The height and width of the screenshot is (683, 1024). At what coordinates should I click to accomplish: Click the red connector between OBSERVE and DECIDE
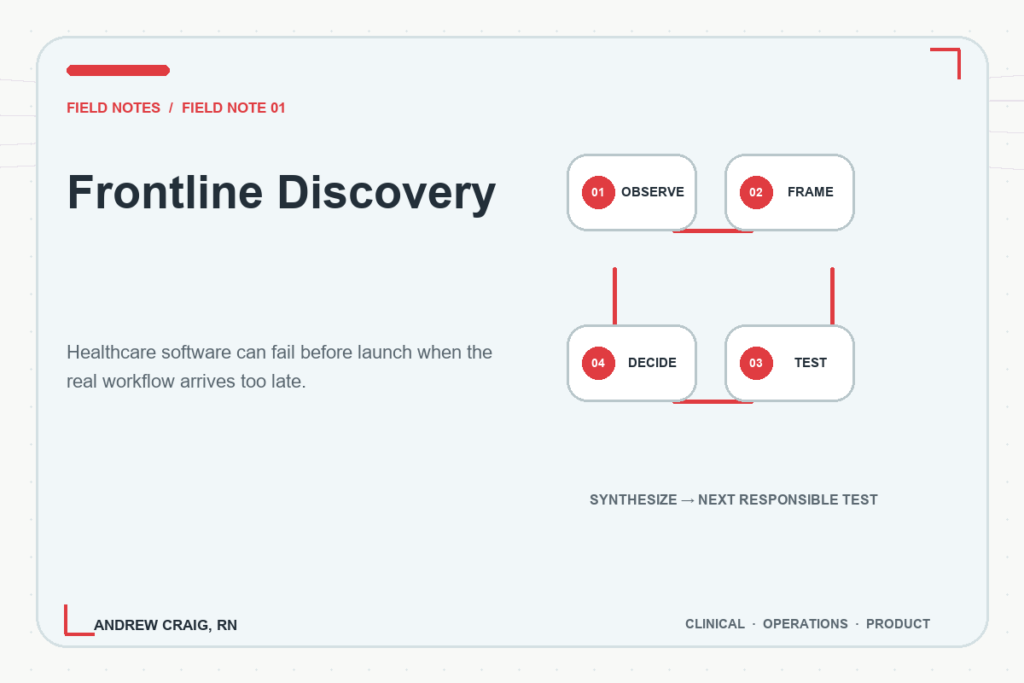(x=615, y=296)
